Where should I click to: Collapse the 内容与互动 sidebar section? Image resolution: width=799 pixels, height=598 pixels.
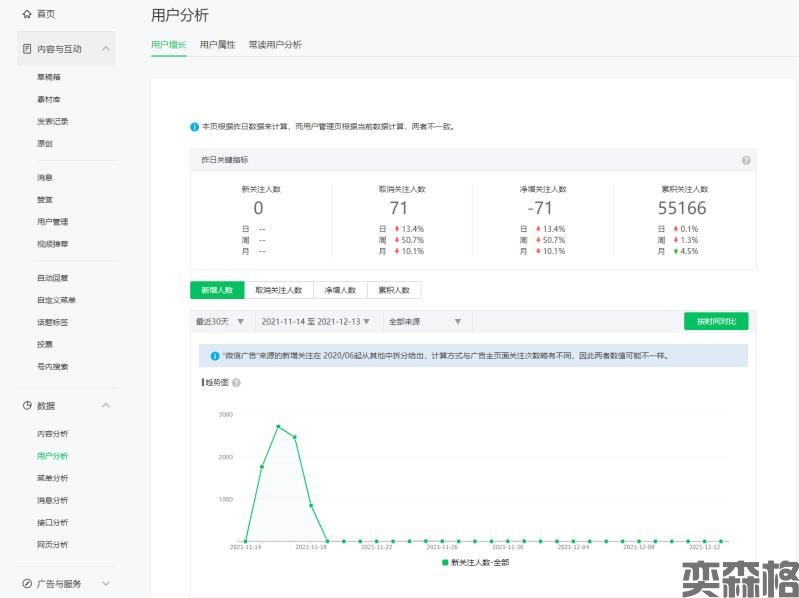[105, 49]
